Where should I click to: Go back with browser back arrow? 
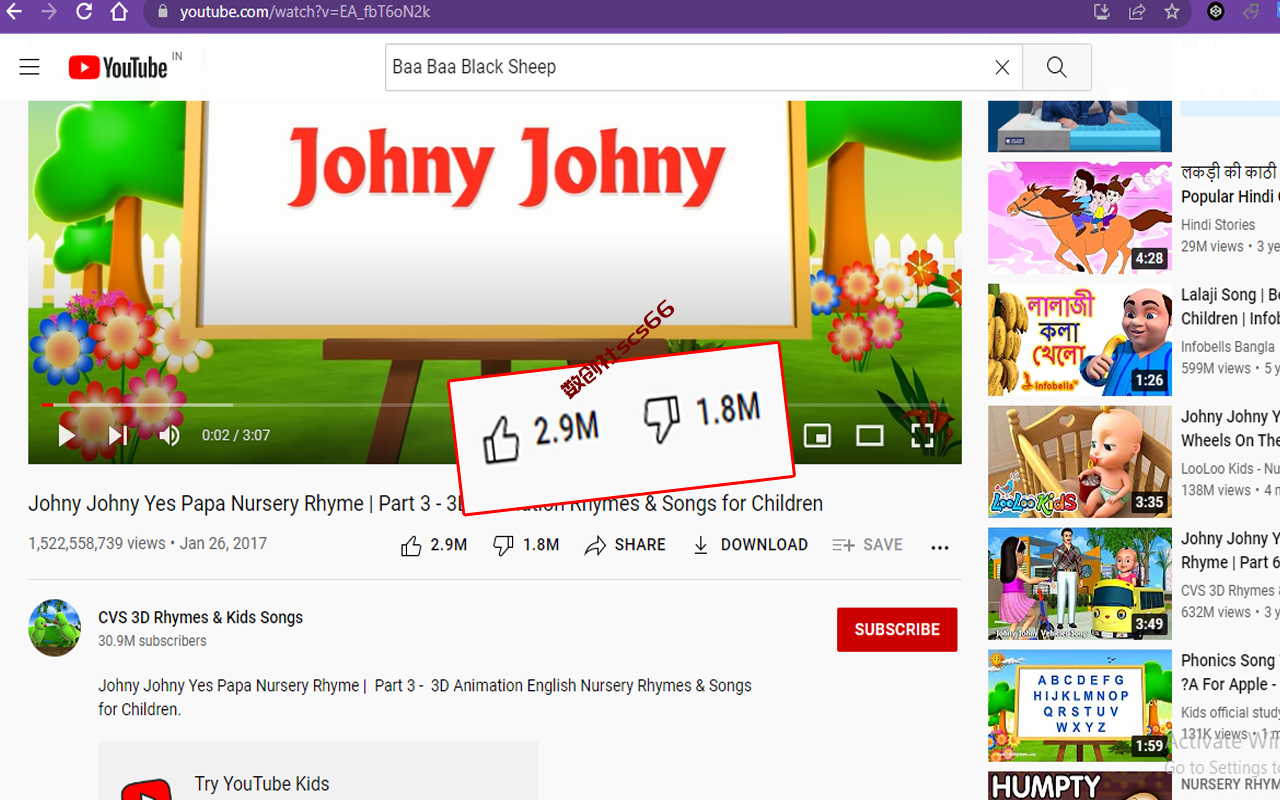point(14,12)
